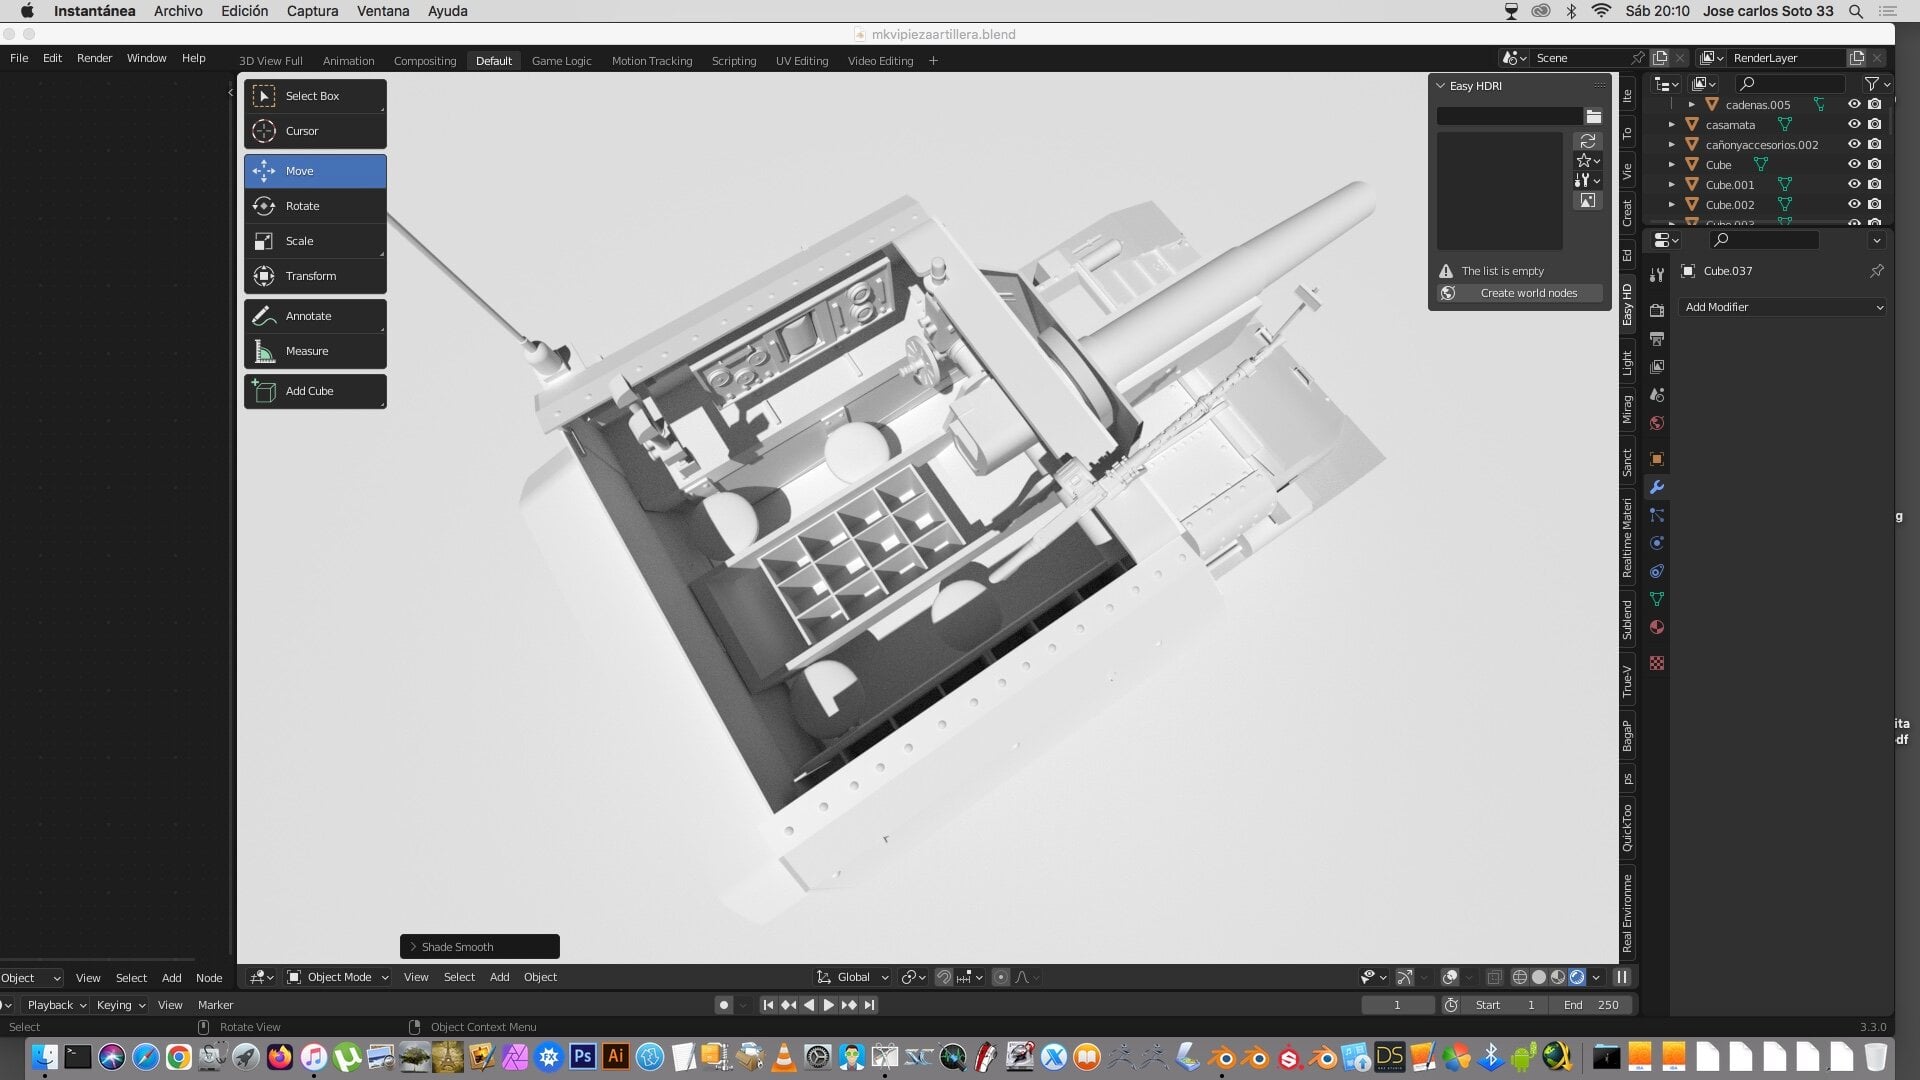Open the Render properties tab icon
Screen dimensions: 1920x1080
pyautogui.click(x=1657, y=310)
